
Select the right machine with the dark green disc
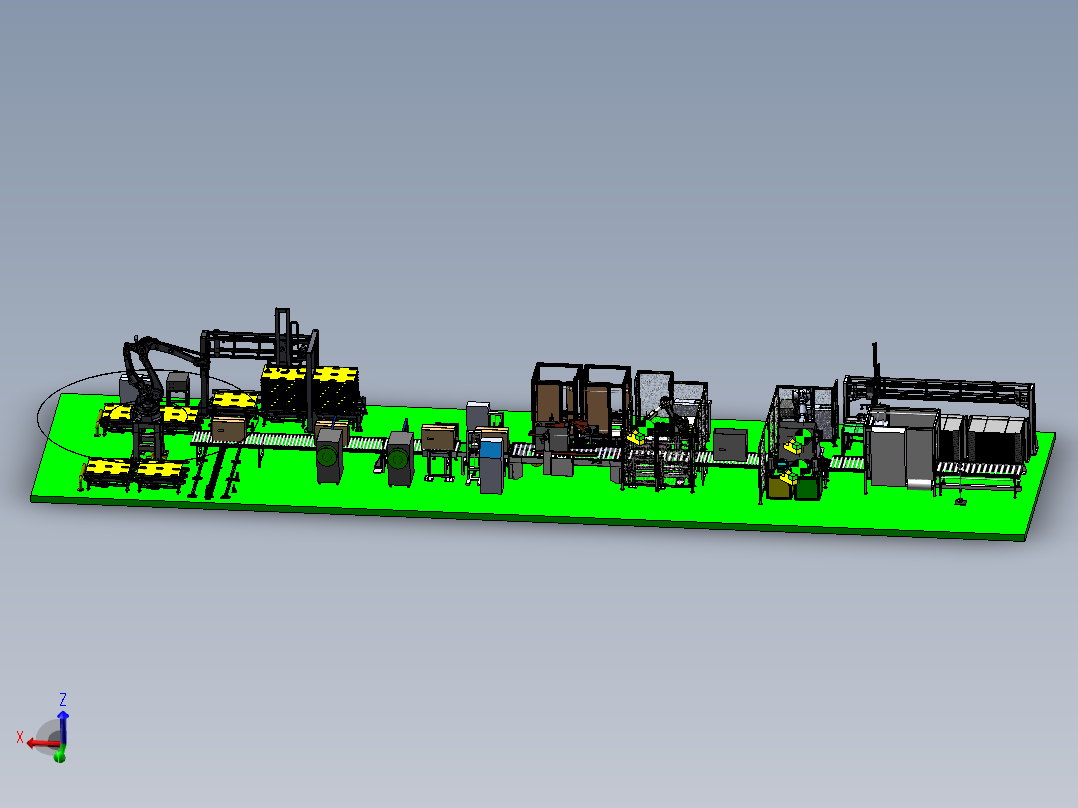(x=400, y=459)
